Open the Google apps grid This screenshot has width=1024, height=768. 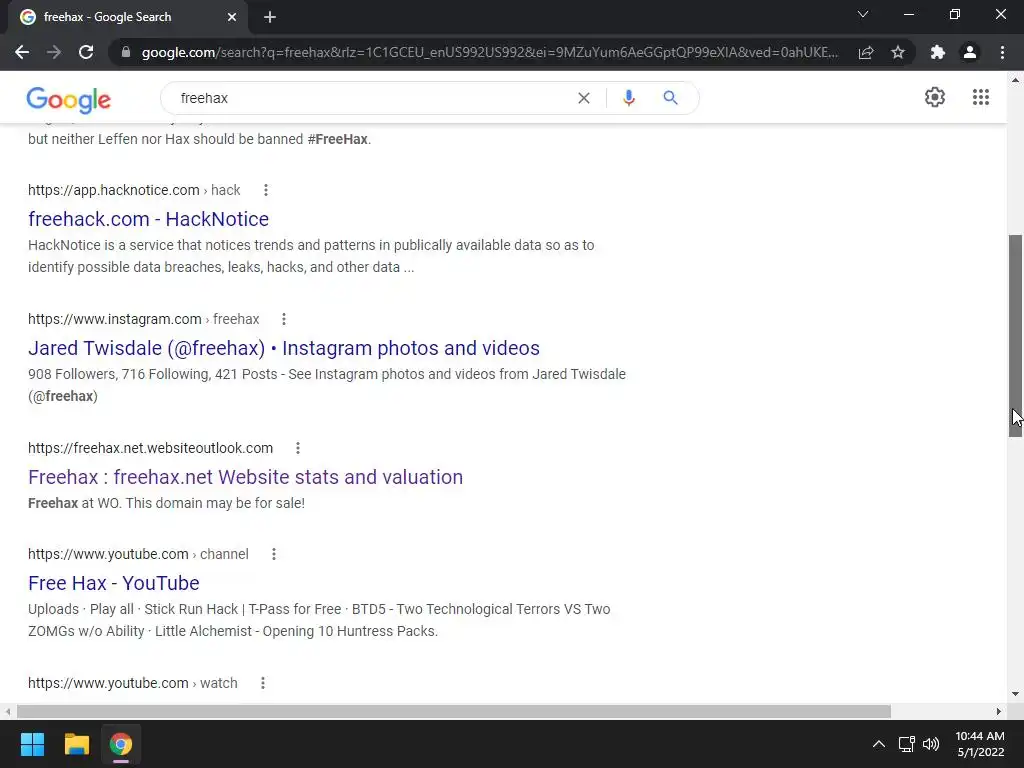tap(980, 97)
